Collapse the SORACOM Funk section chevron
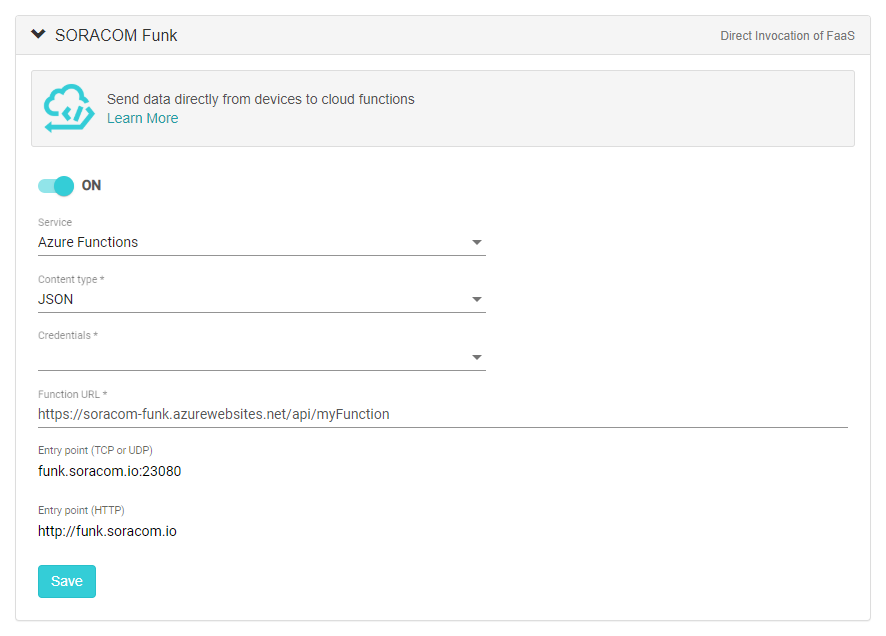Screen dimensions: 886x636 coord(38,33)
